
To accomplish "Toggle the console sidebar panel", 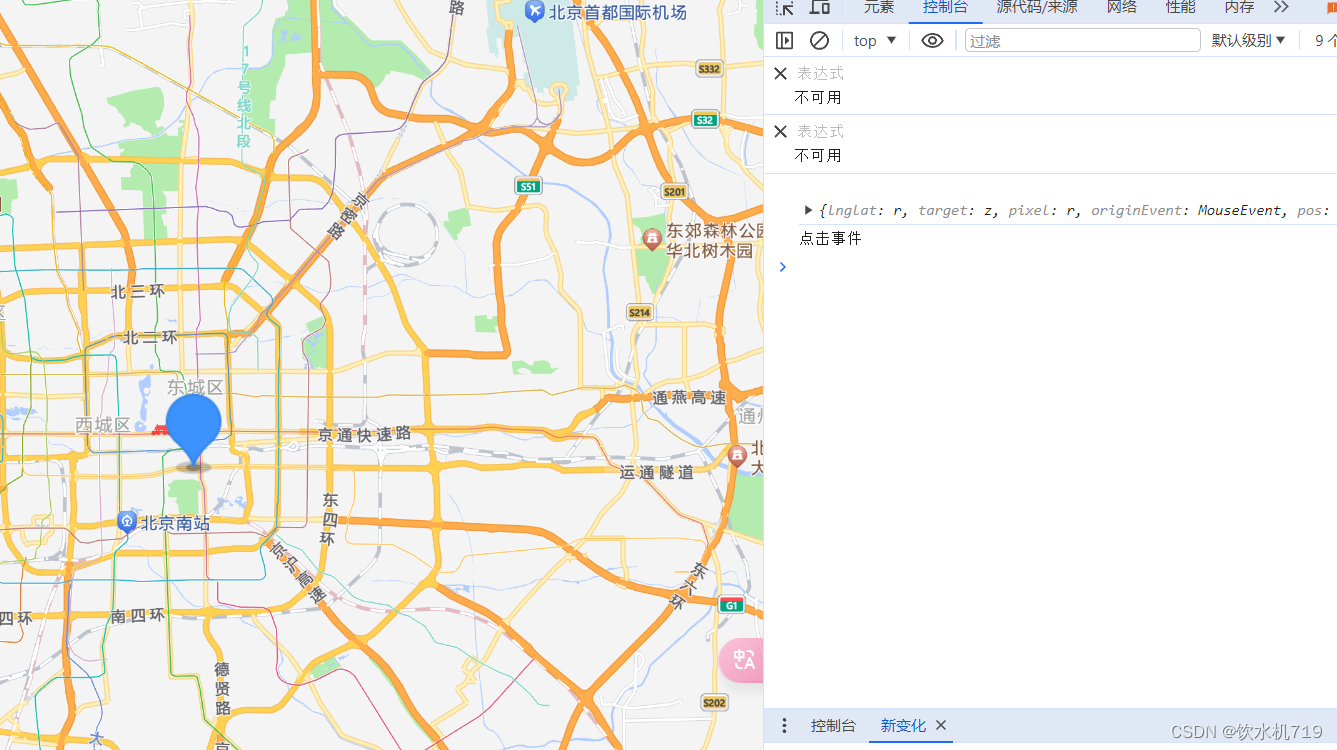I will coord(785,40).
